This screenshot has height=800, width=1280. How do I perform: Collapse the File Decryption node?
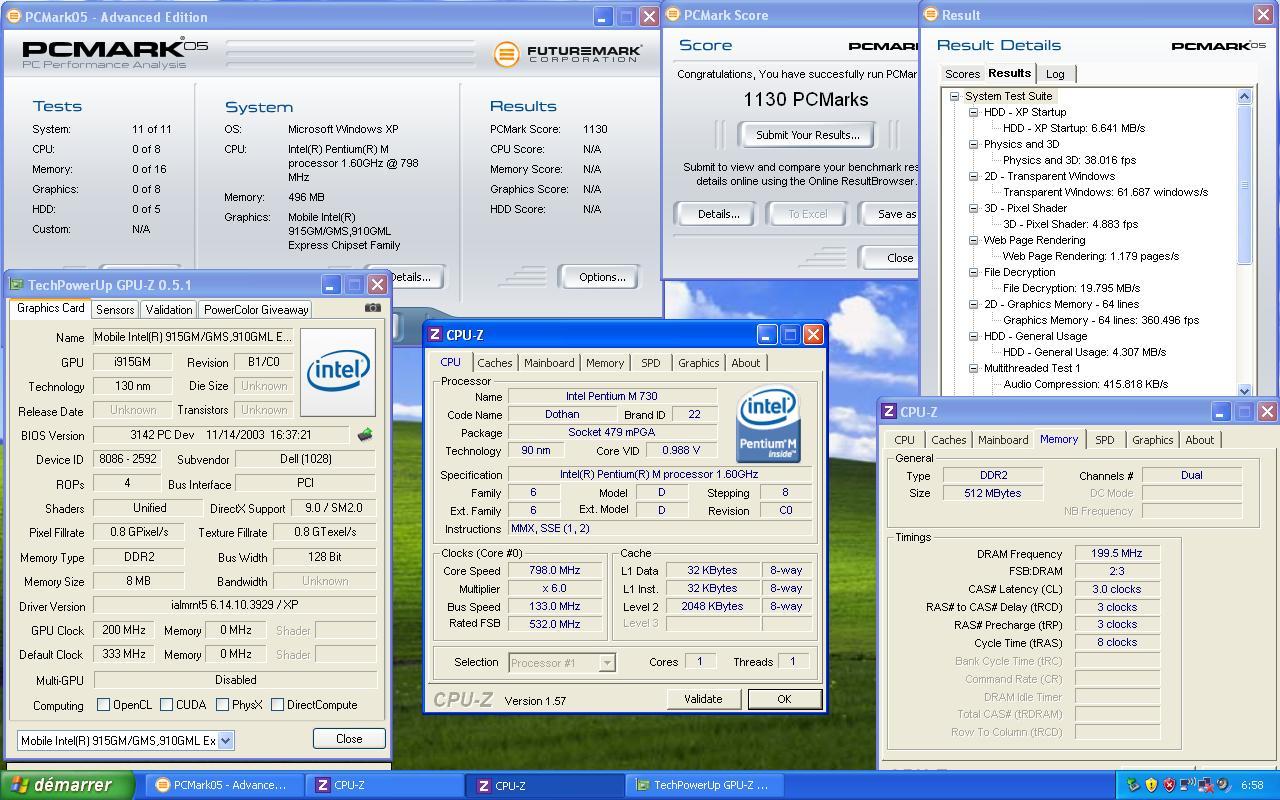973,272
